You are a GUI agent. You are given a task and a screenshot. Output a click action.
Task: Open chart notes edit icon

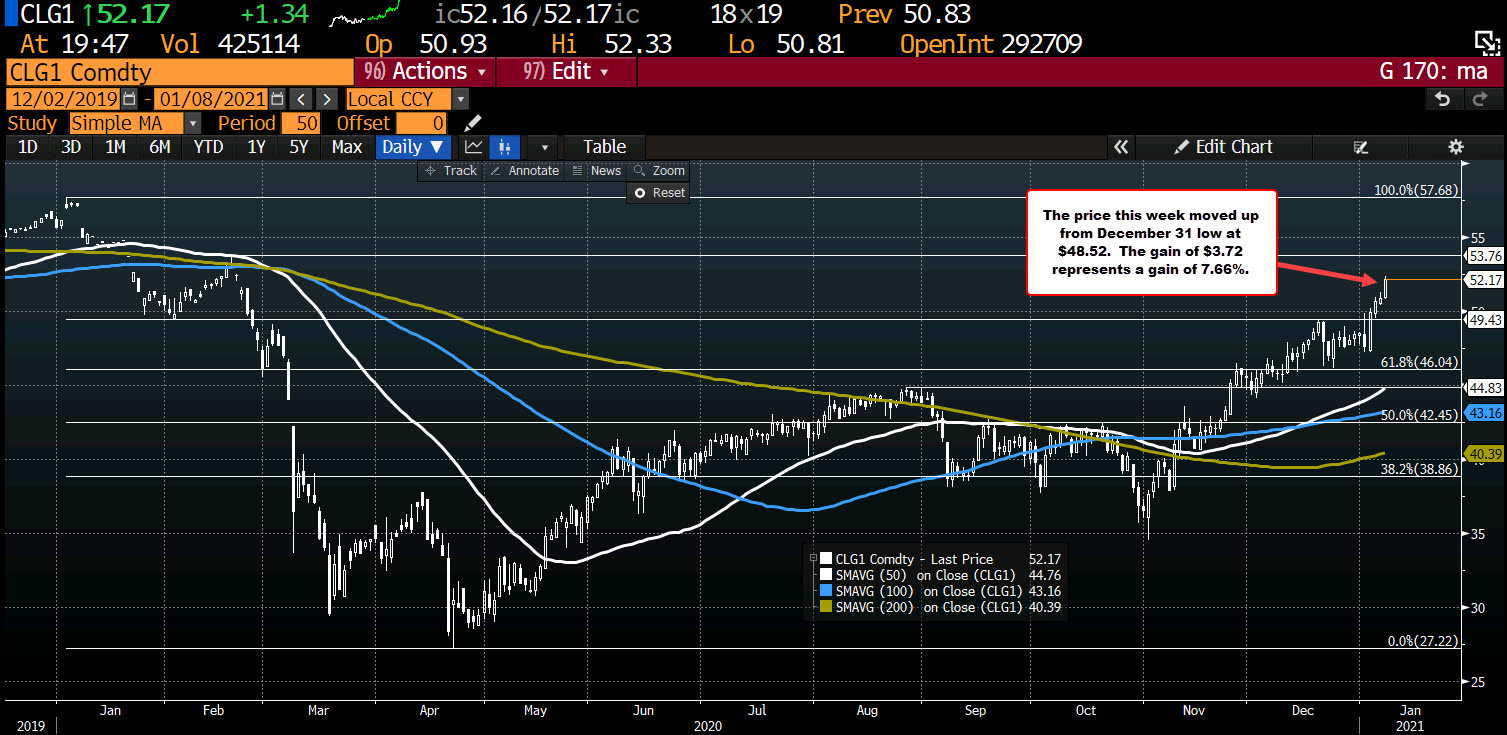[1360, 147]
